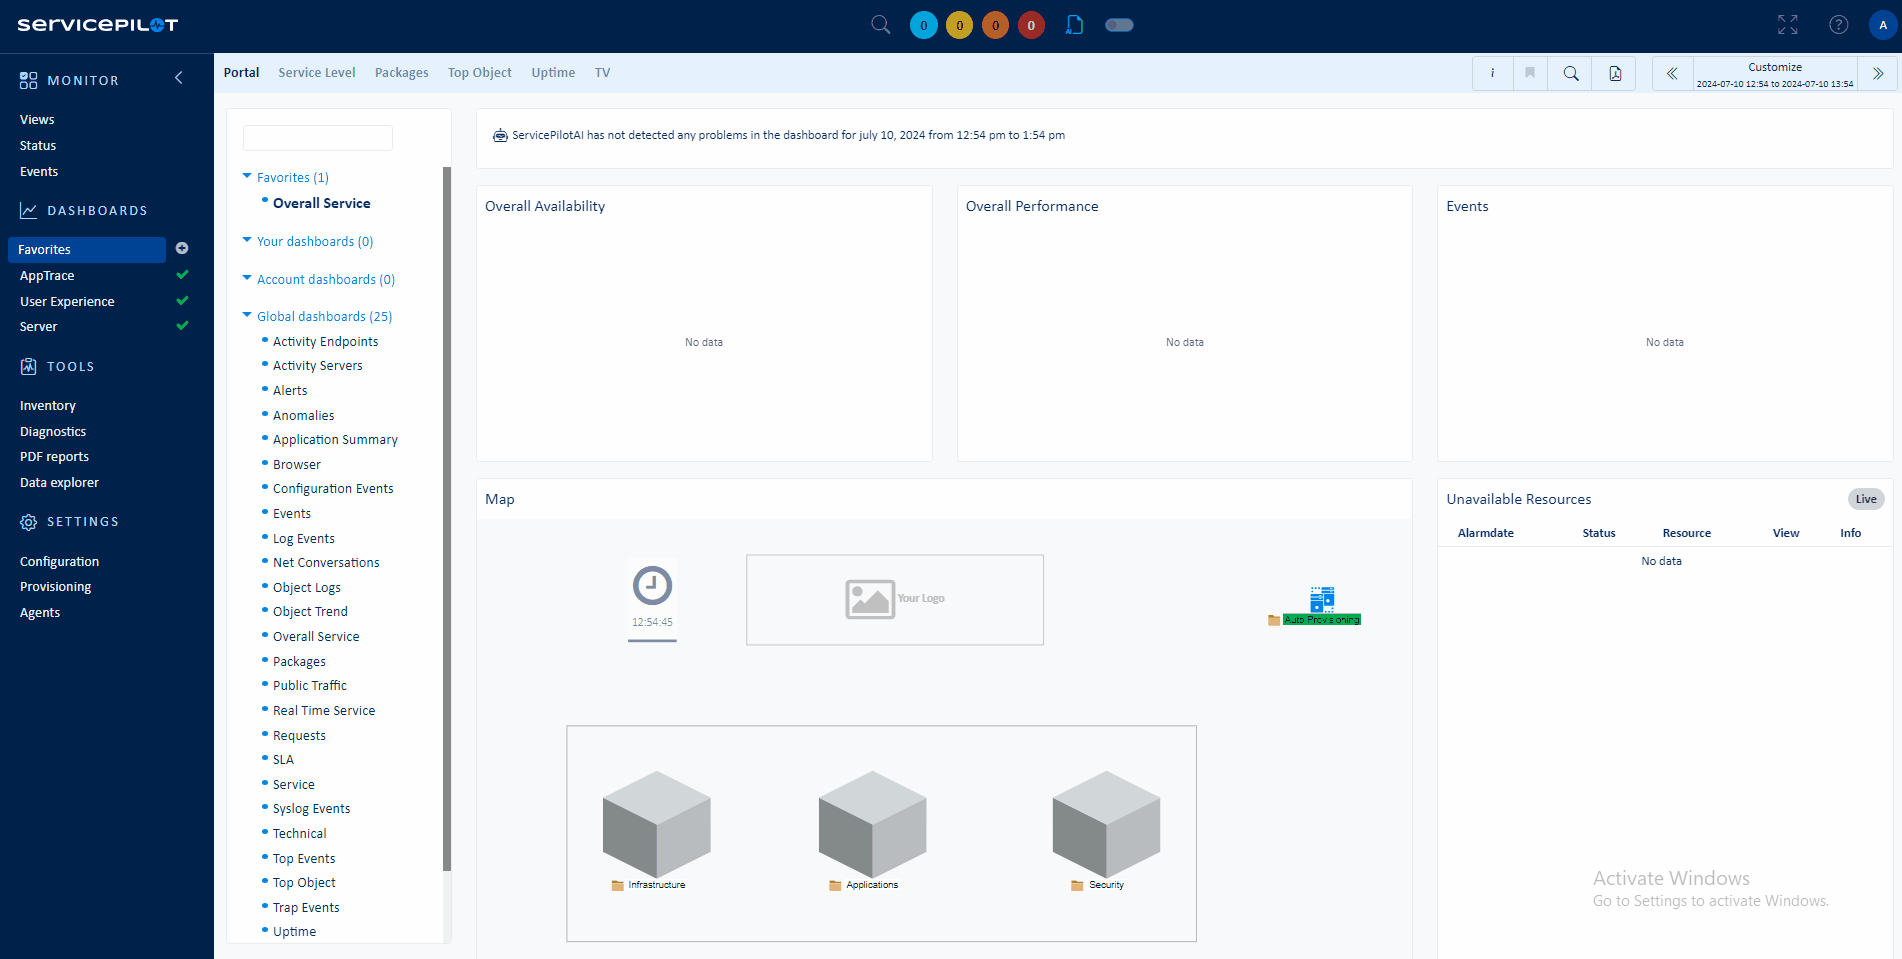Click the Server green checkmark

pyautogui.click(x=182, y=325)
